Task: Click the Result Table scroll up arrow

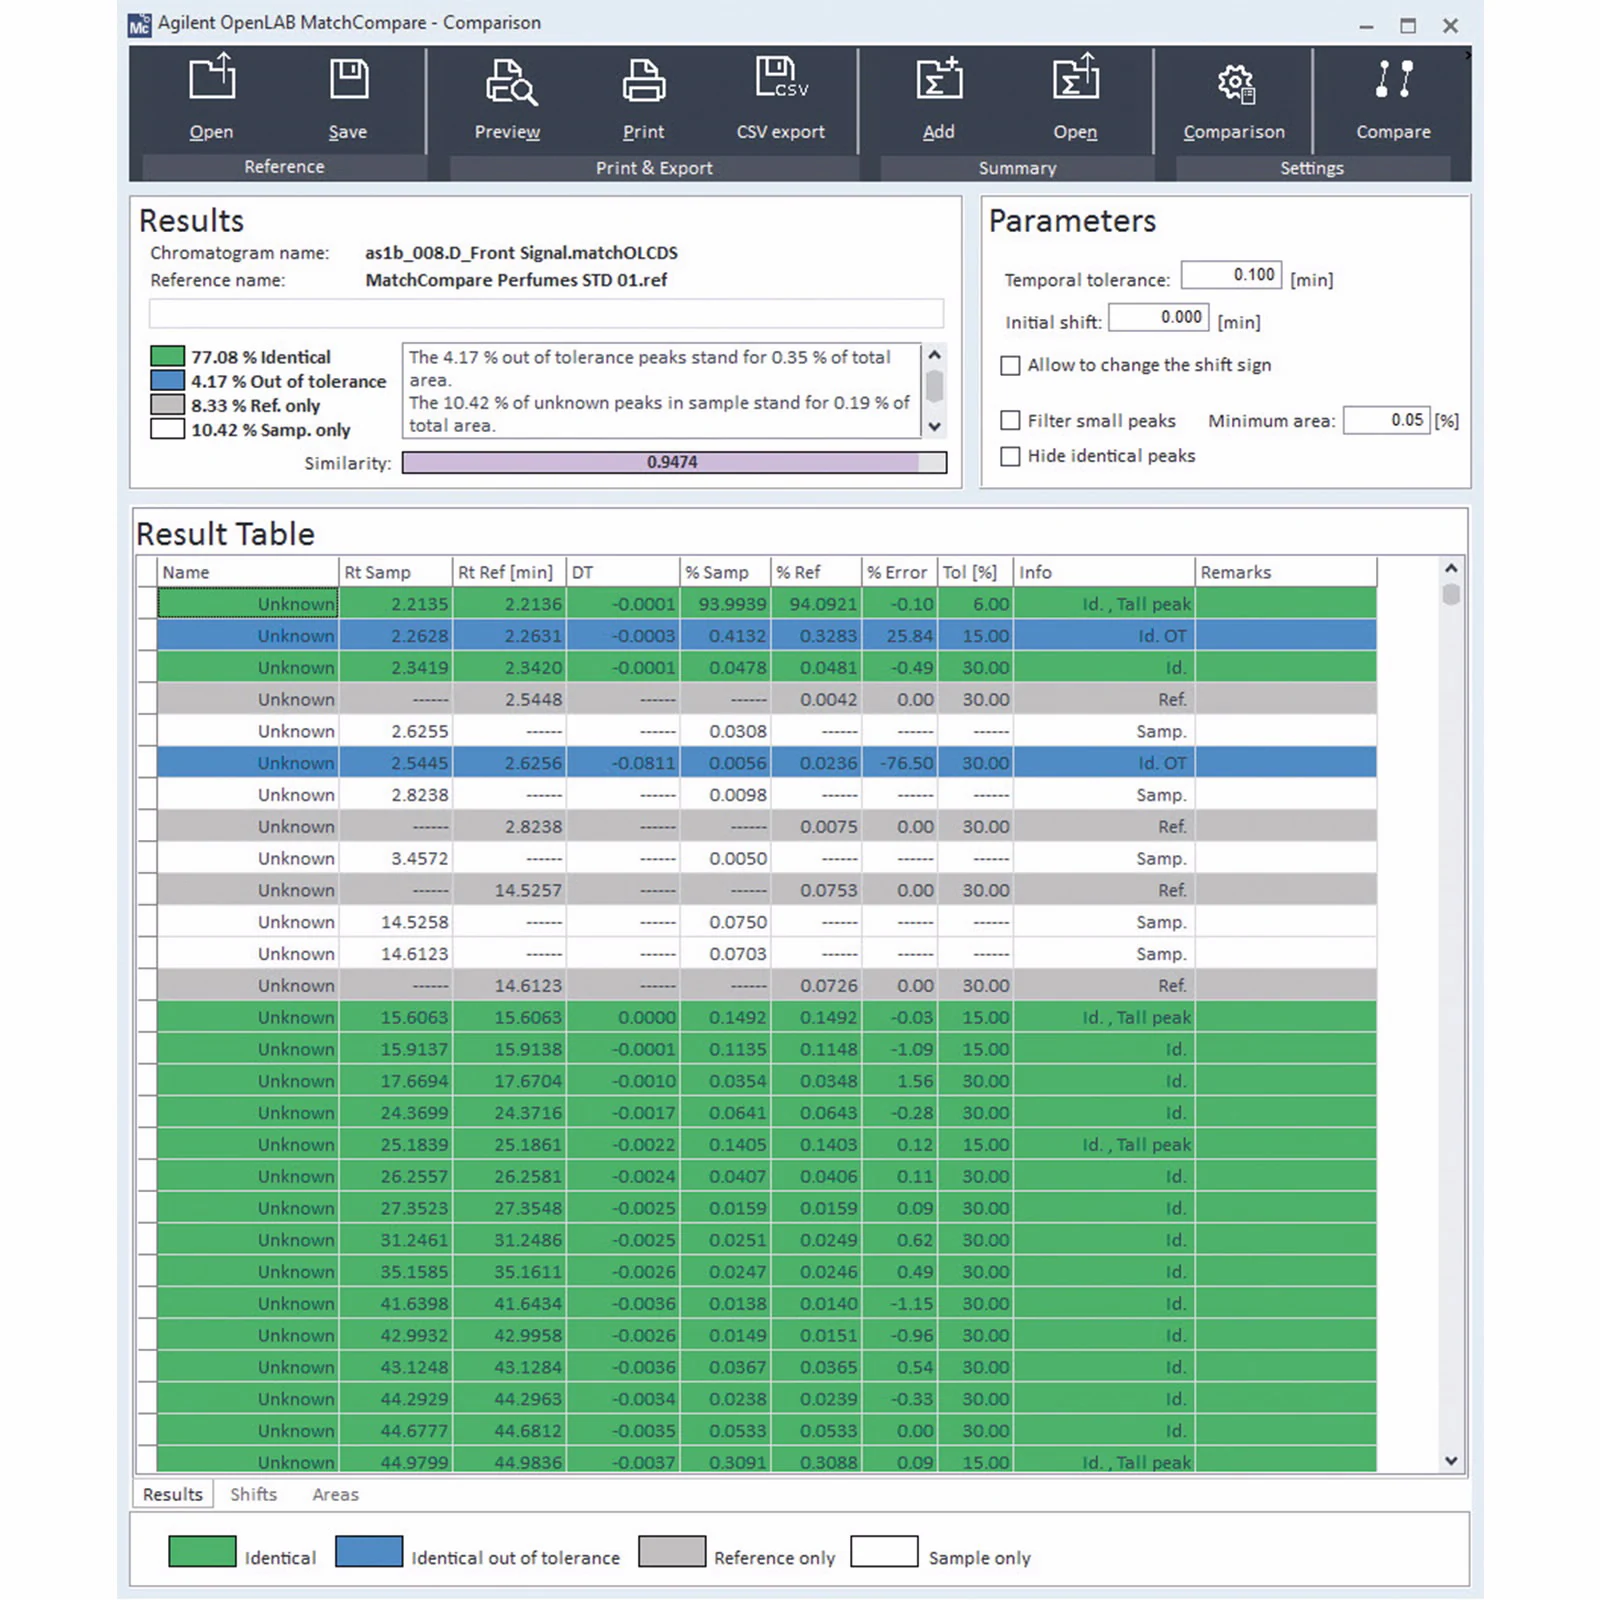Action: [1451, 569]
